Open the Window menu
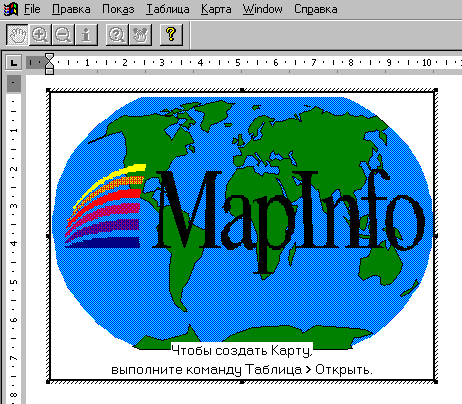The width and height of the screenshot is (462, 404). pos(262,9)
